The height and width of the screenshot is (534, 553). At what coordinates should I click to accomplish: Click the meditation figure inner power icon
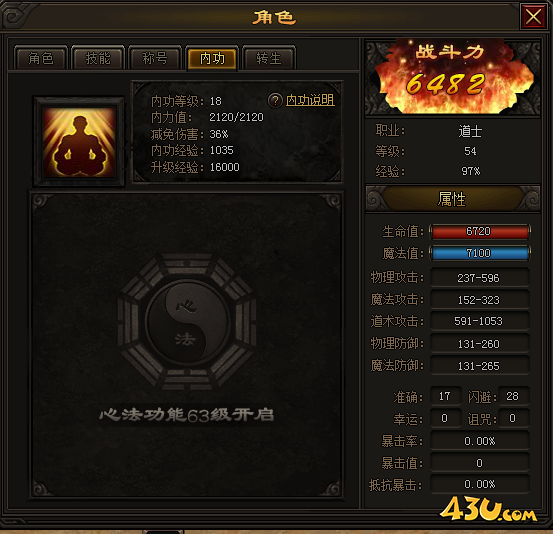[79, 142]
